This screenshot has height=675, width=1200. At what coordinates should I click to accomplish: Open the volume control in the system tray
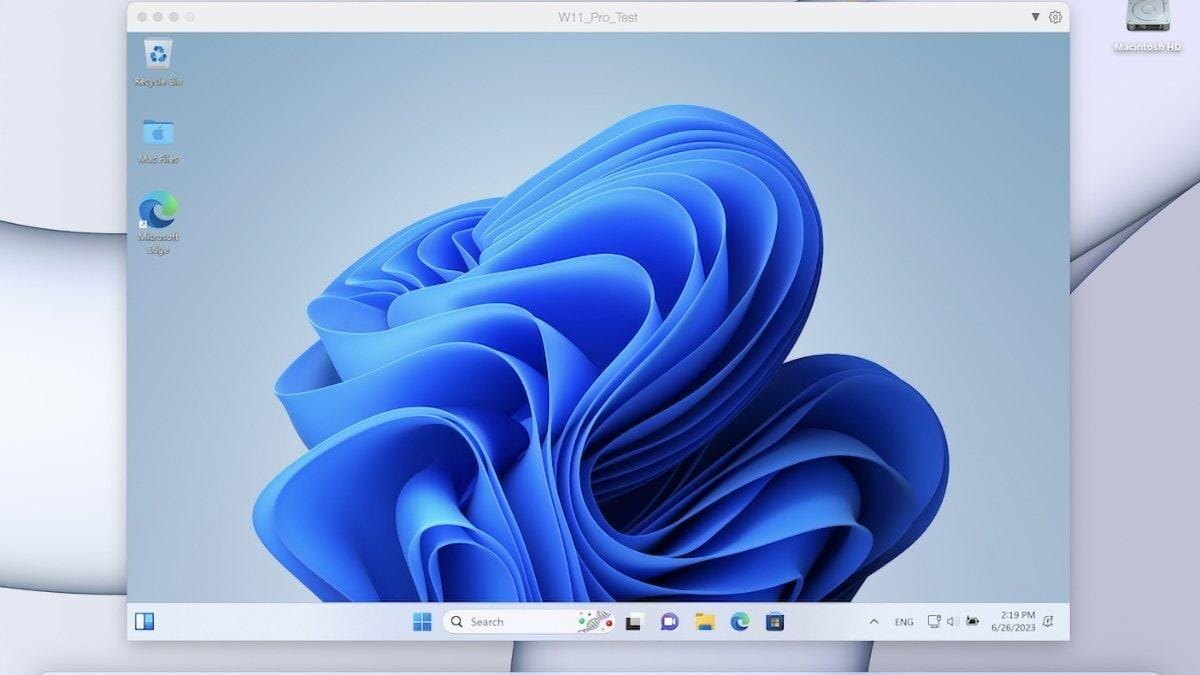point(953,620)
